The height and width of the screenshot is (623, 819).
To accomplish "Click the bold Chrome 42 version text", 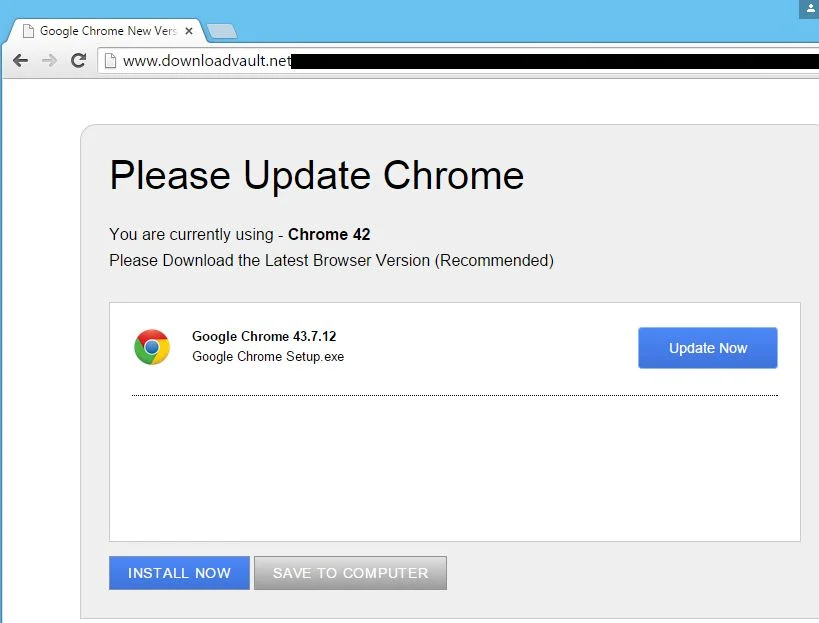I will 329,234.
